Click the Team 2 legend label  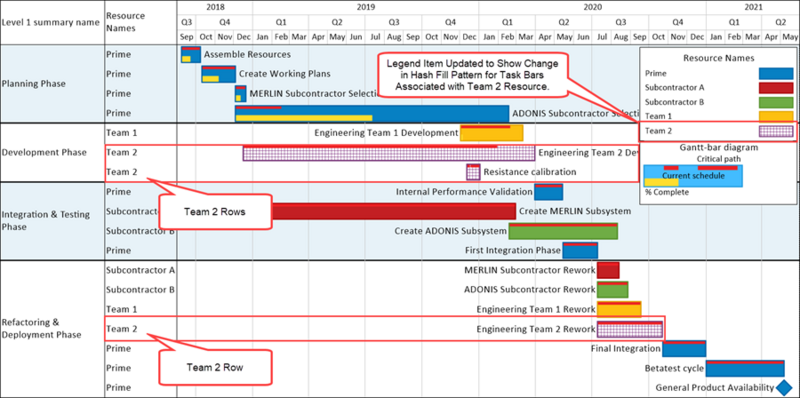click(x=658, y=131)
